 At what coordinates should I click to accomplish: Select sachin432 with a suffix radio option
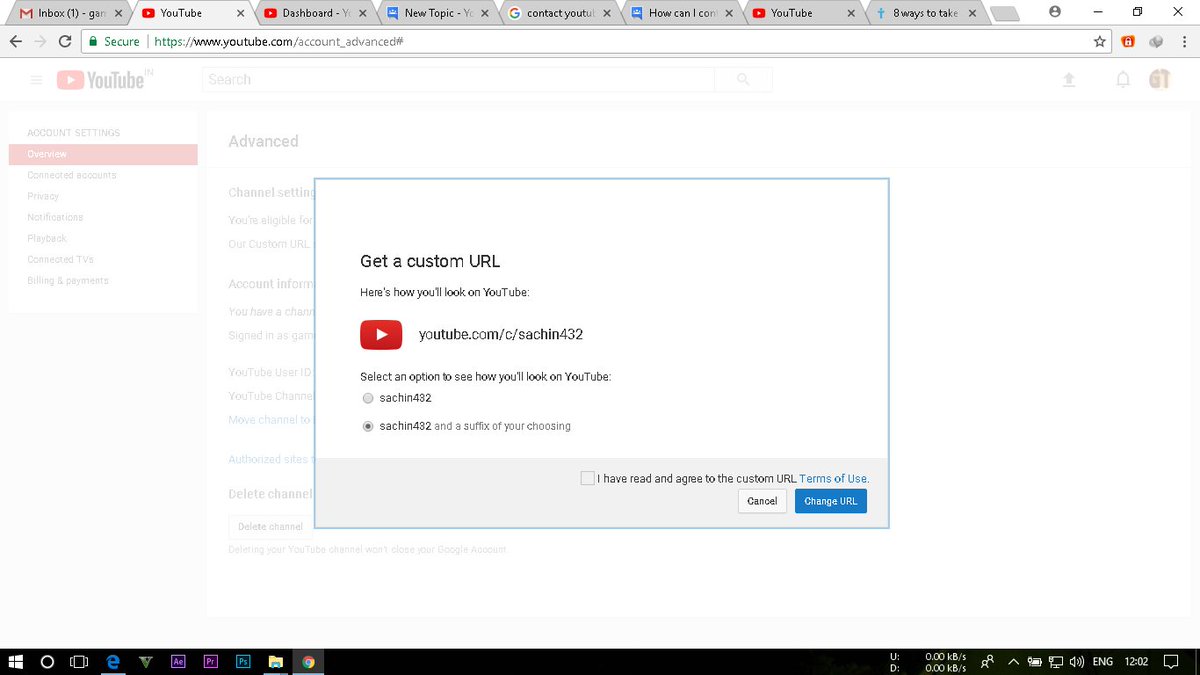(368, 426)
